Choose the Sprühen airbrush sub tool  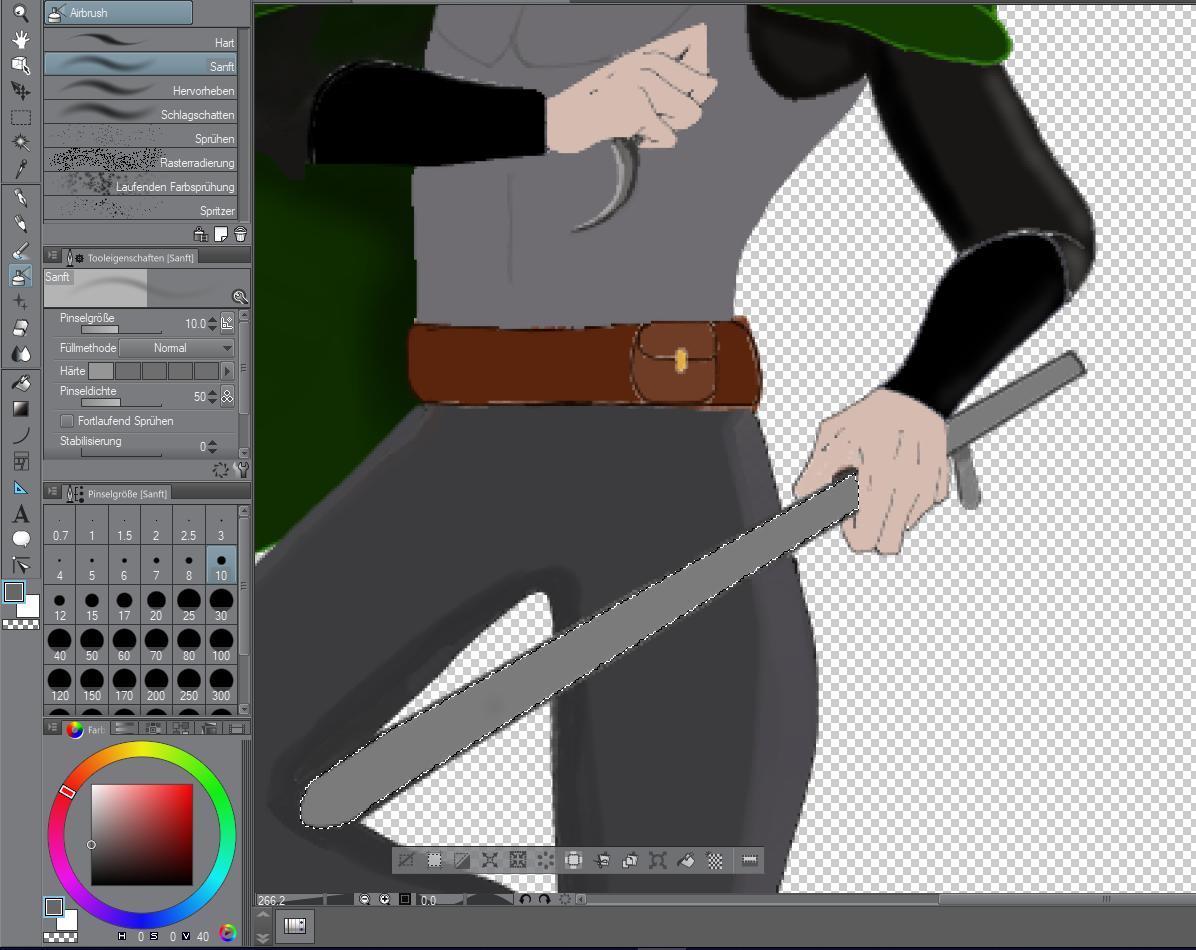pos(140,137)
